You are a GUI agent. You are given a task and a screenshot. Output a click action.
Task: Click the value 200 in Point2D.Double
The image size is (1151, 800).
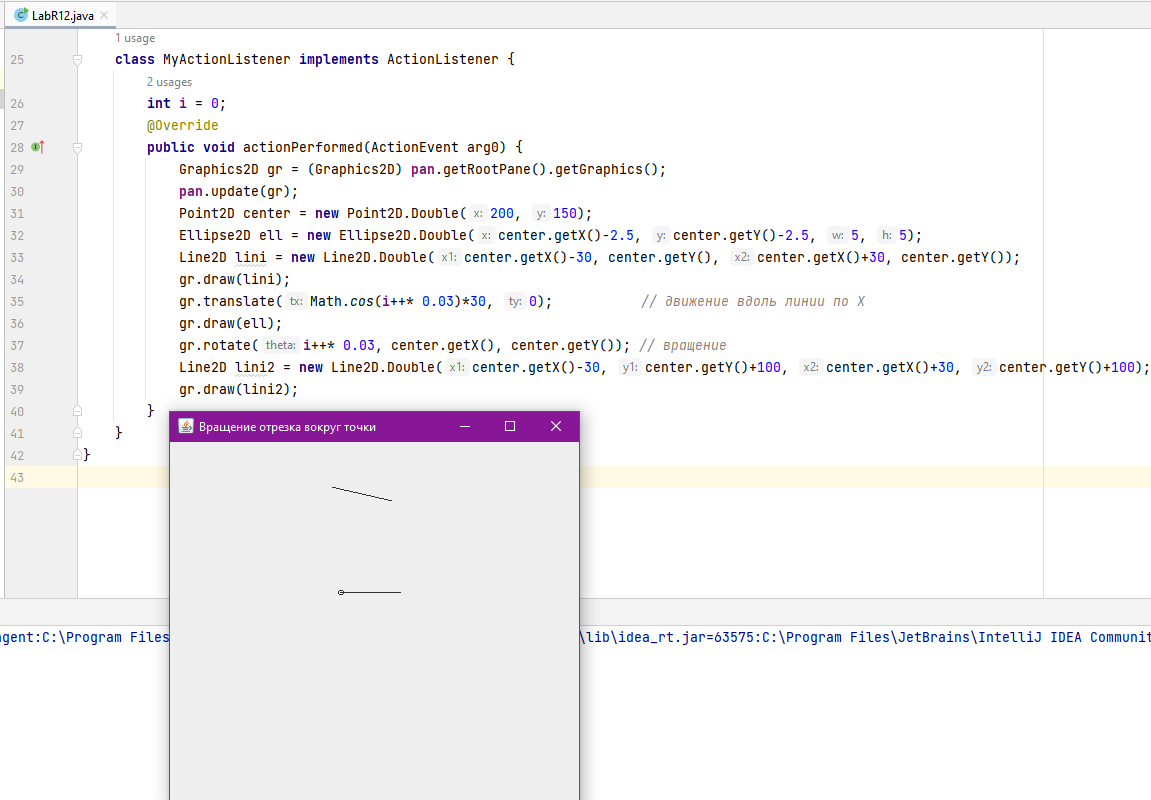tap(502, 214)
